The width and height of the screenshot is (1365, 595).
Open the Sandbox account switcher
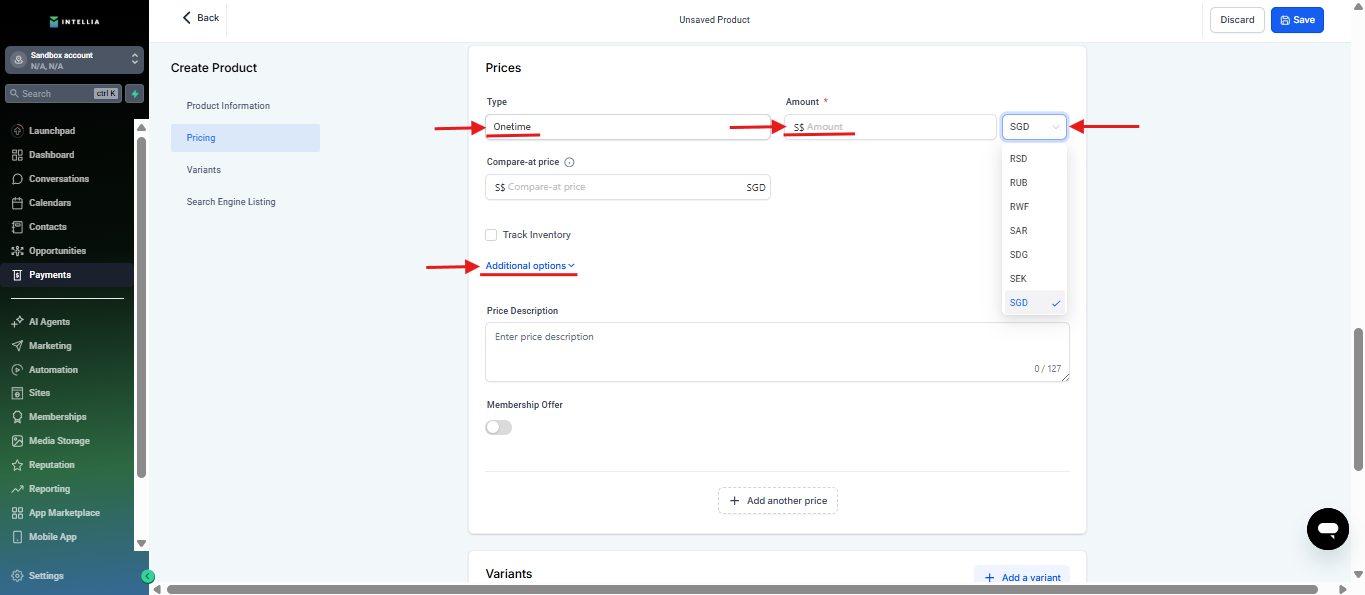coord(74,60)
